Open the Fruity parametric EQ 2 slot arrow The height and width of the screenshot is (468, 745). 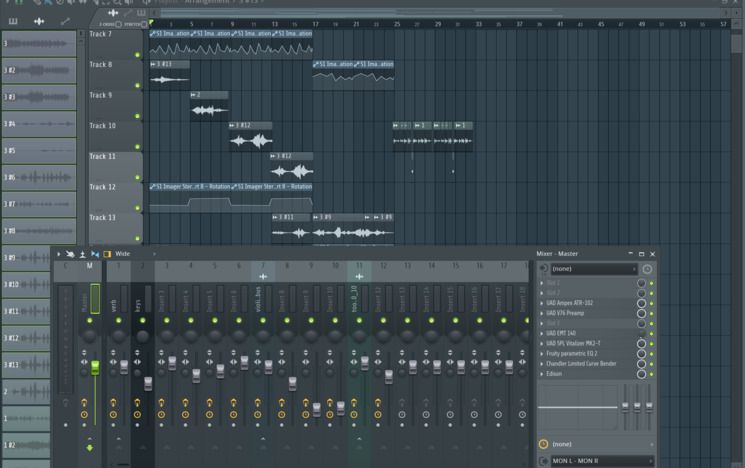point(542,353)
